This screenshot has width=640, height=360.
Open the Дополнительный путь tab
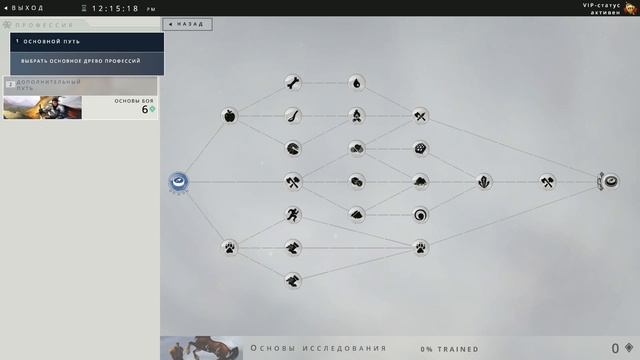coord(80,85)
